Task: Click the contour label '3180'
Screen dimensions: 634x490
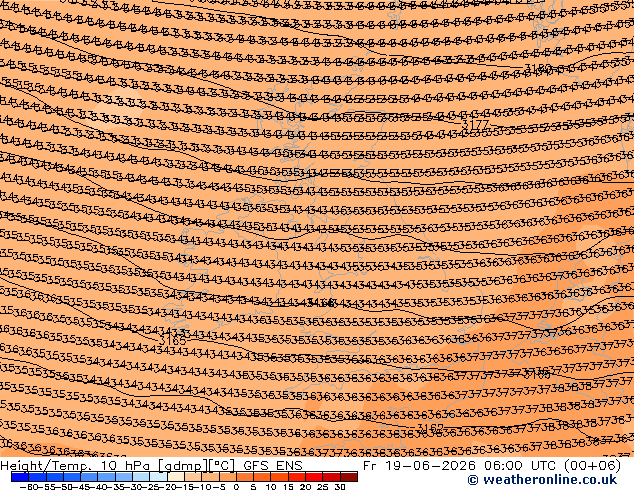Action: point(538,68)
